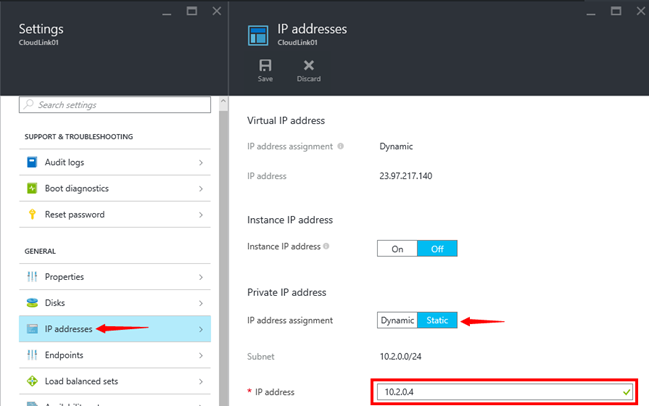Viewport: 649px width, 406px height.
Task: Select Static private IP assignment
Action: (437, 320)
